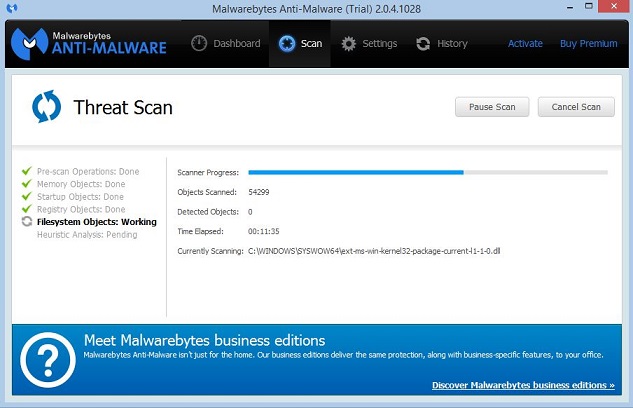
Task: Open the Dashboard tab
Action: 226,44
